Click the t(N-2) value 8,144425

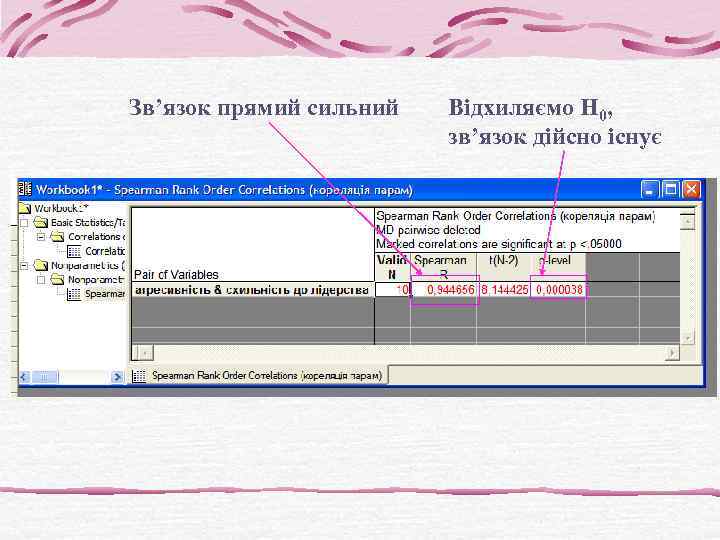click(x=504, y=290)
